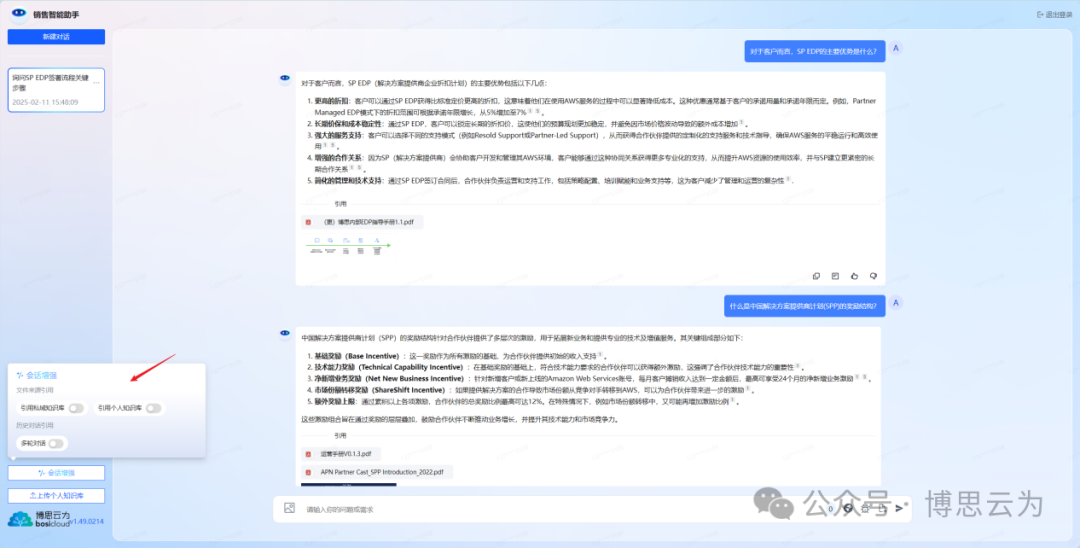The height and width of the screenshot is (548, 1080).
Task: Click the dark image thumbnail below the APN Partner reference
Action: [x=349, y=485]
